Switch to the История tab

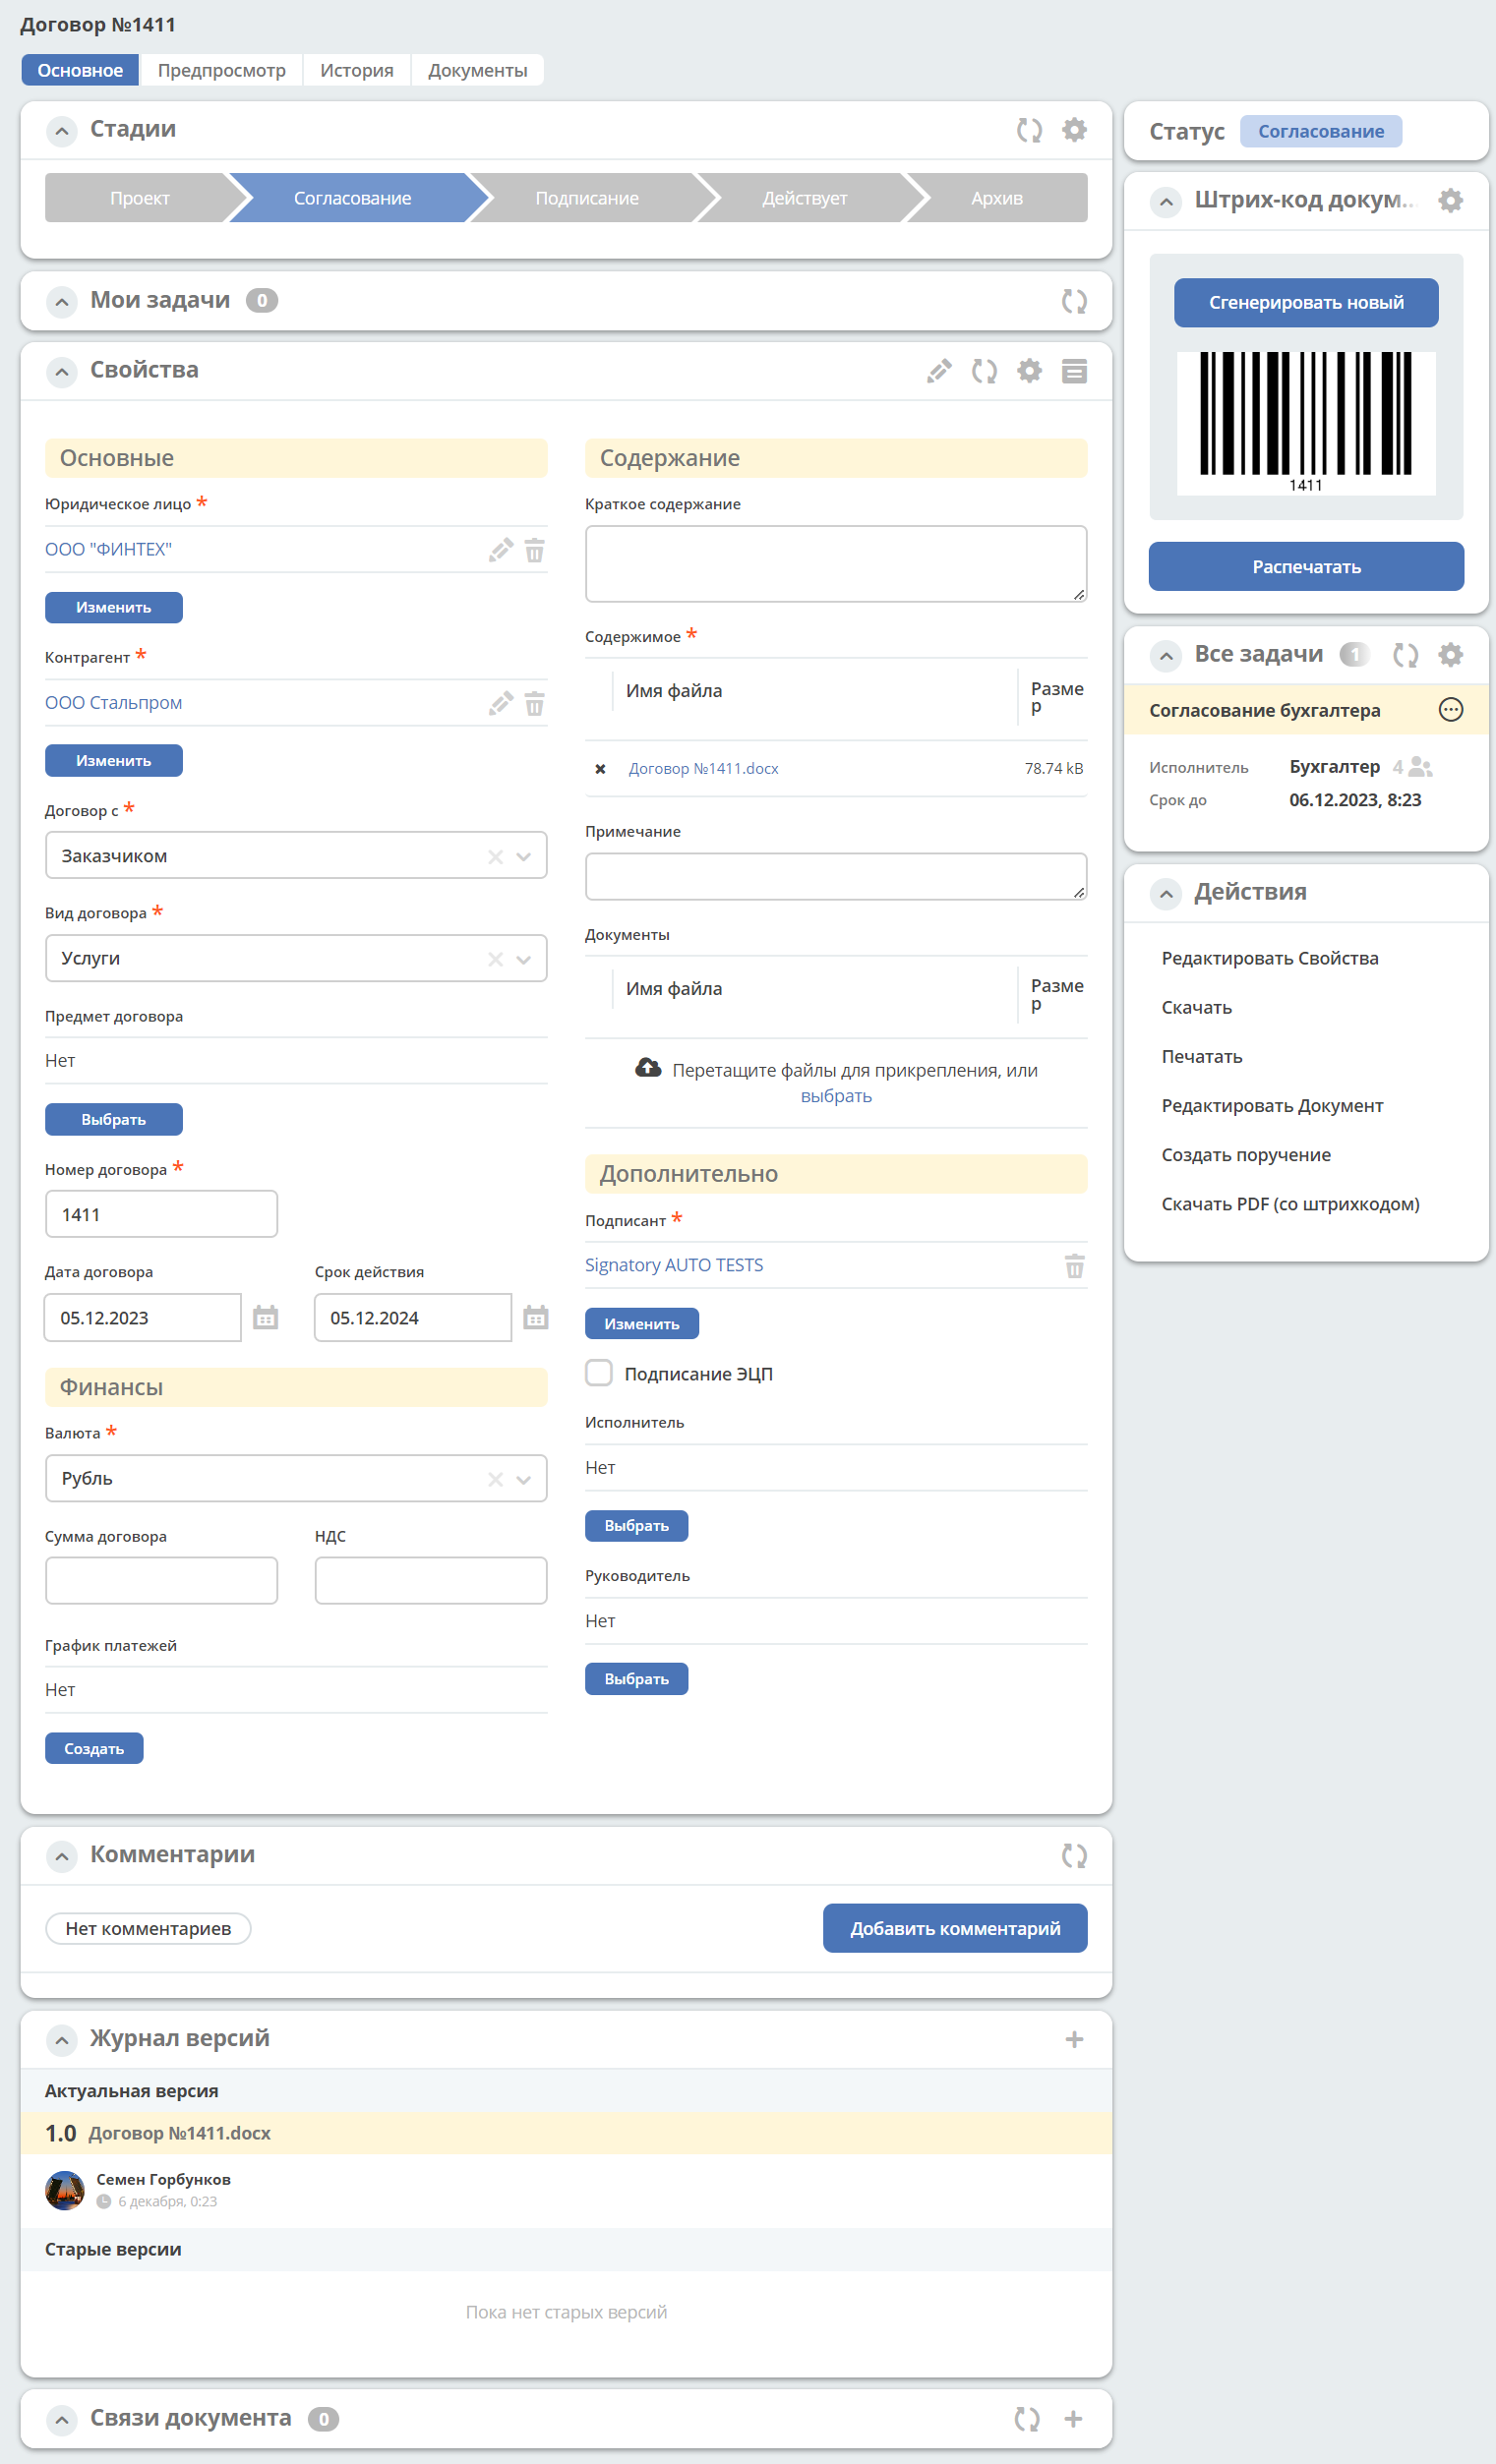click(357, 70)
